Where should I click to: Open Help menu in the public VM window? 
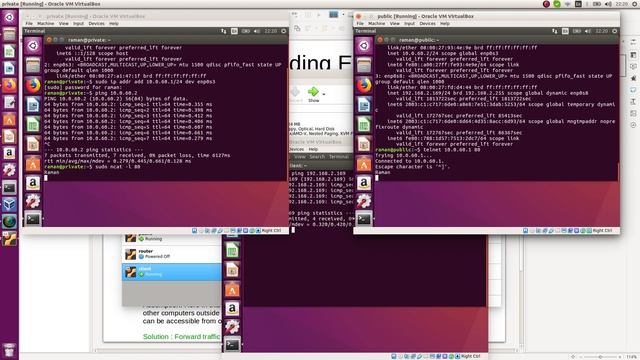[445, 24]
